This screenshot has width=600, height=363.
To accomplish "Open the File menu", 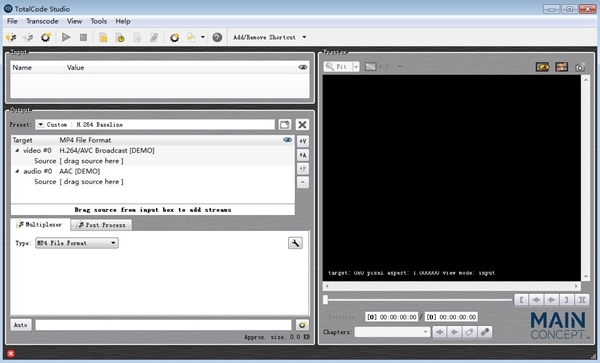I will point(12,21).
